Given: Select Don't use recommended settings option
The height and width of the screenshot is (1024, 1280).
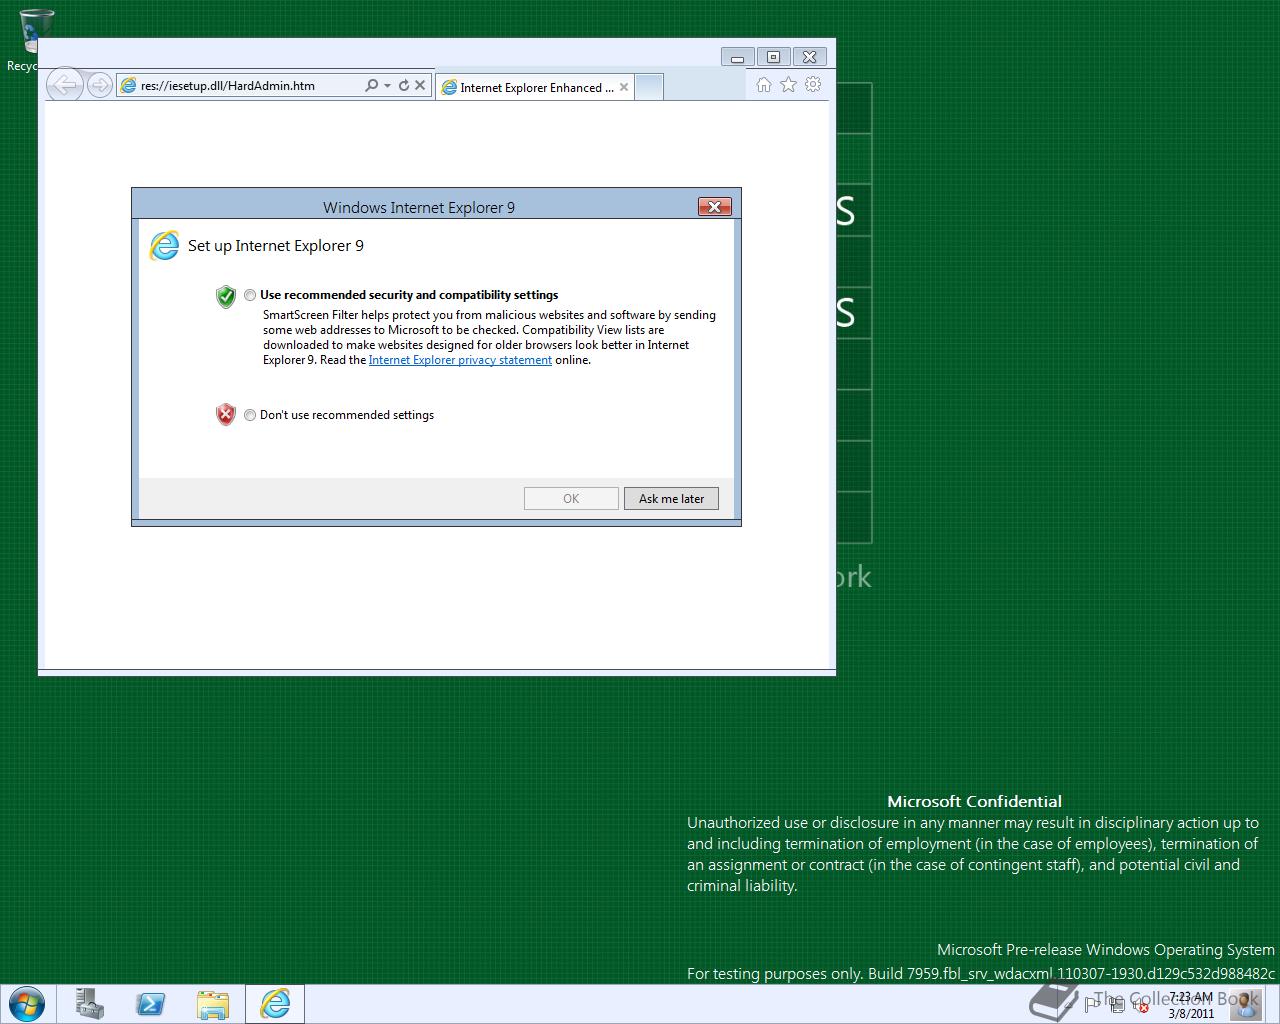Looking at the screenshot, I should click(250, 415).
